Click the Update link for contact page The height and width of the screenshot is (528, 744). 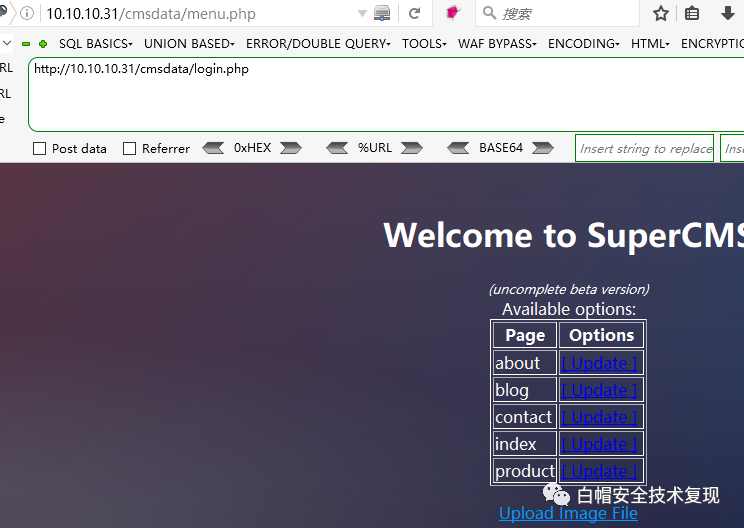pyautogui.click(x=599, y=417)
